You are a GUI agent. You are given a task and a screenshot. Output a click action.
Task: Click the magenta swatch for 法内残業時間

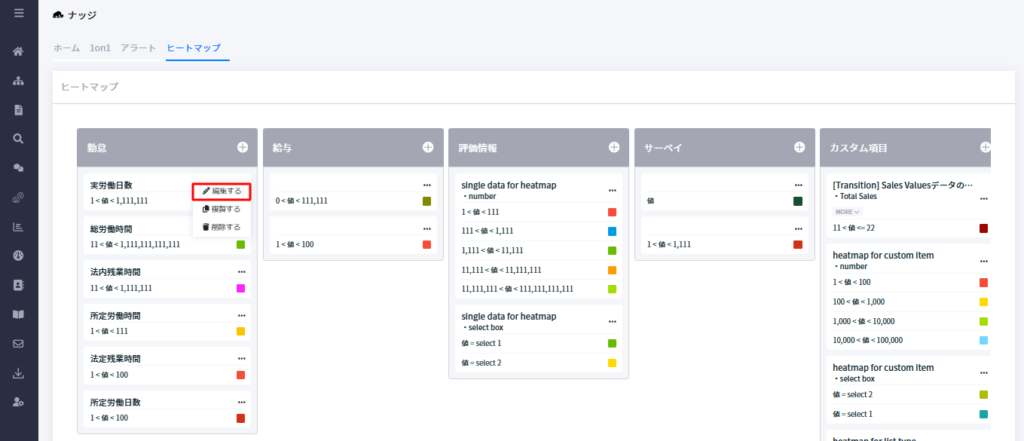click(240, 288)
